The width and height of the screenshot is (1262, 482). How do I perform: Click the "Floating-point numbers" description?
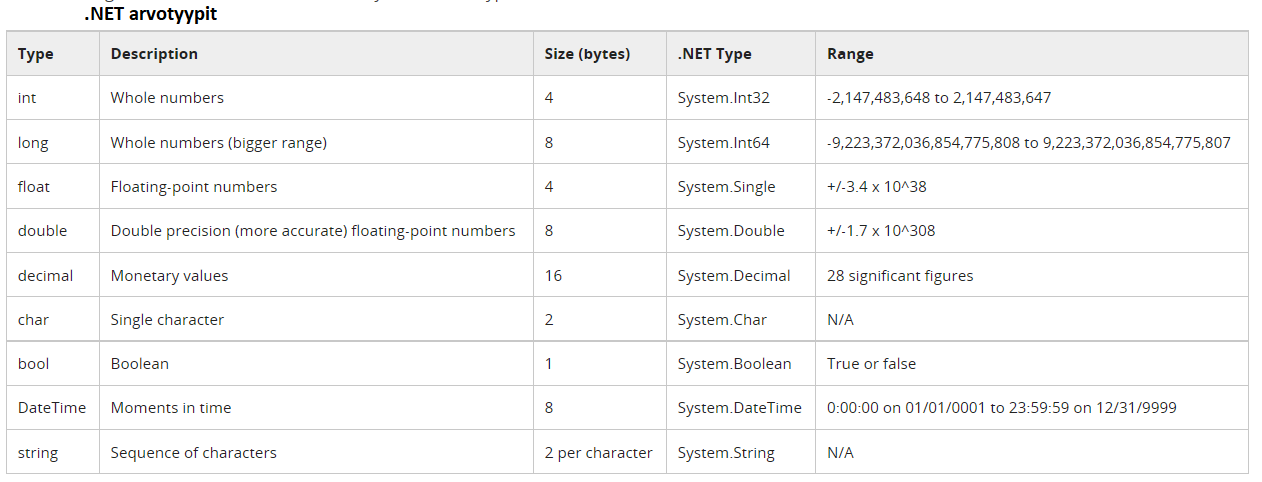[x=194, y=187]
